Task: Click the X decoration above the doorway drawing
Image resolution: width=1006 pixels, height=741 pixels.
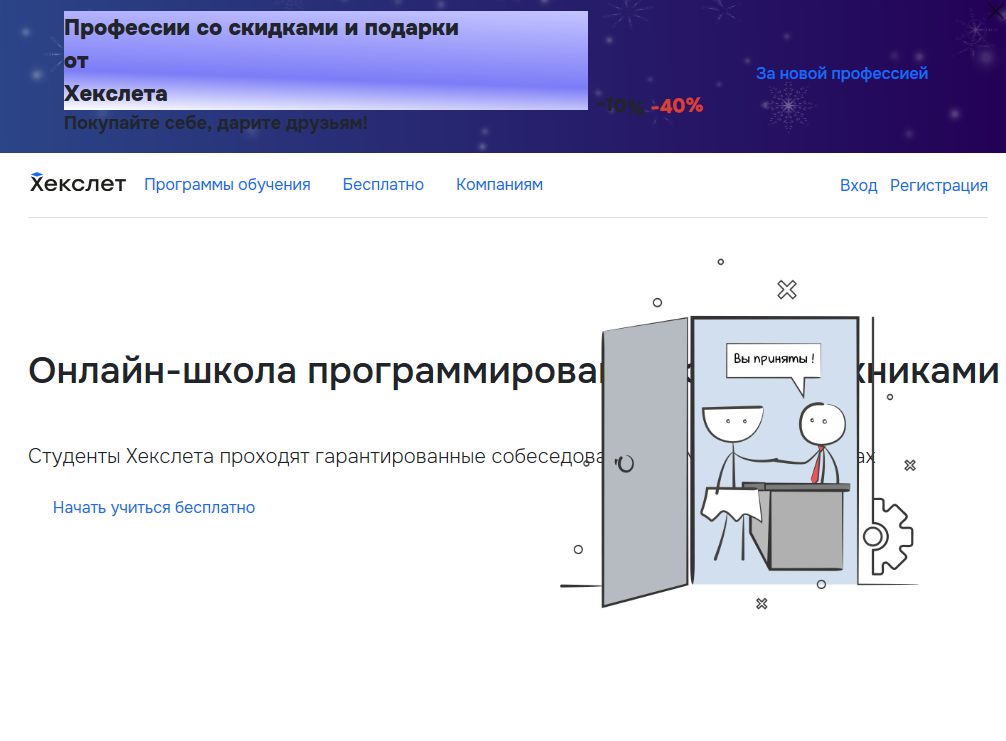Action: click(786, 291)
